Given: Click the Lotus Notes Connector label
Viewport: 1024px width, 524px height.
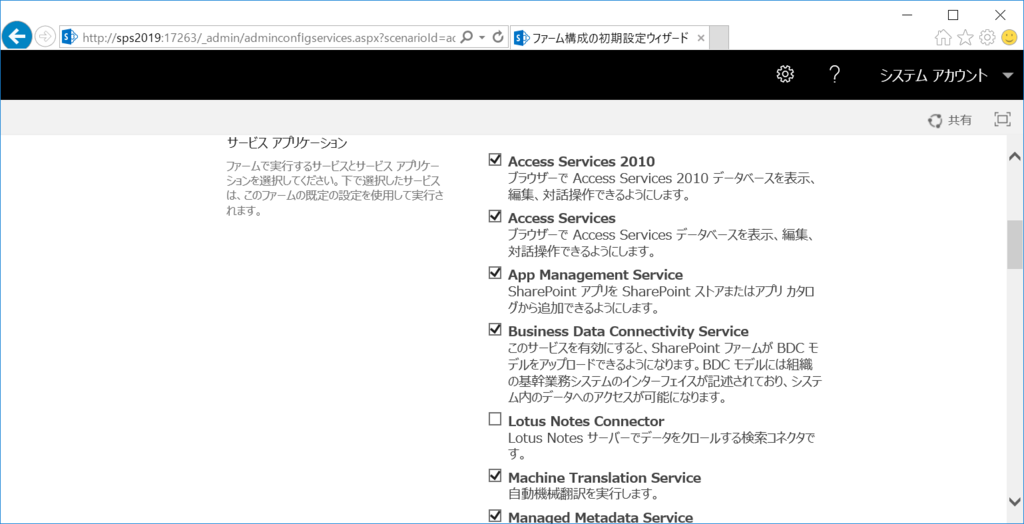Looking at the screenshot, I should point(586,421).
